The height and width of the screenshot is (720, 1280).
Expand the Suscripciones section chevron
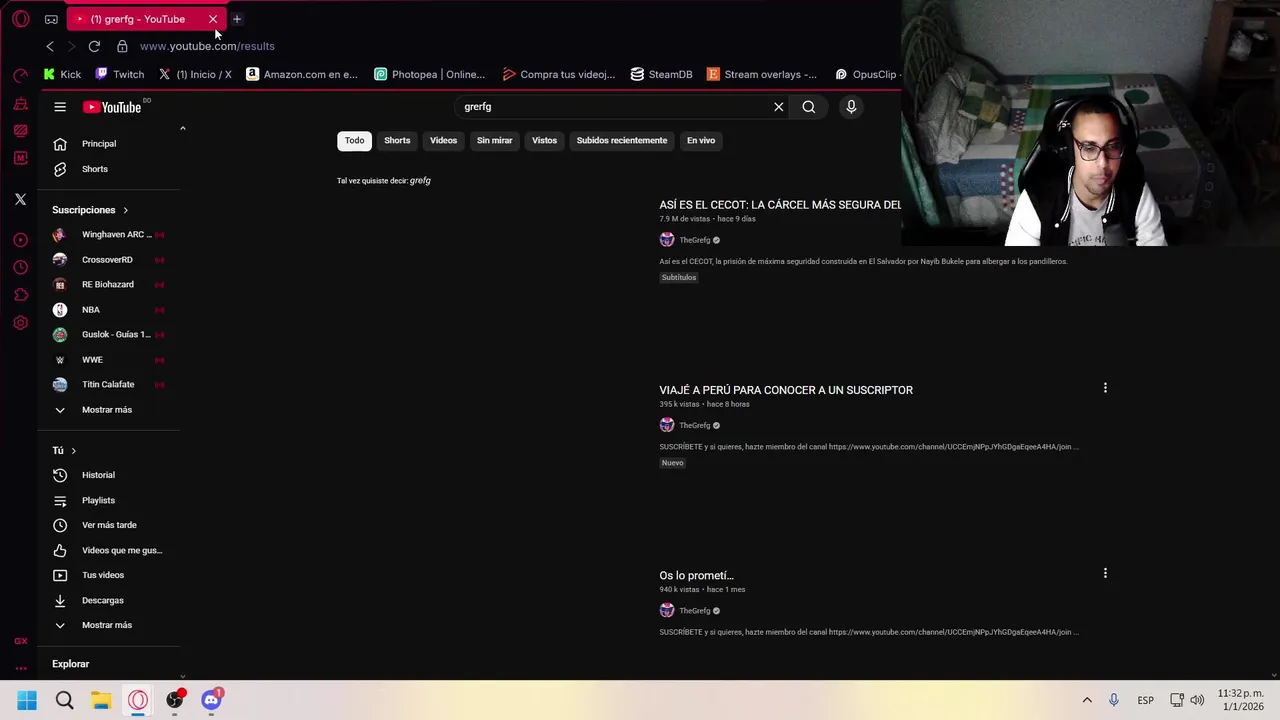(x=125, y=210)
